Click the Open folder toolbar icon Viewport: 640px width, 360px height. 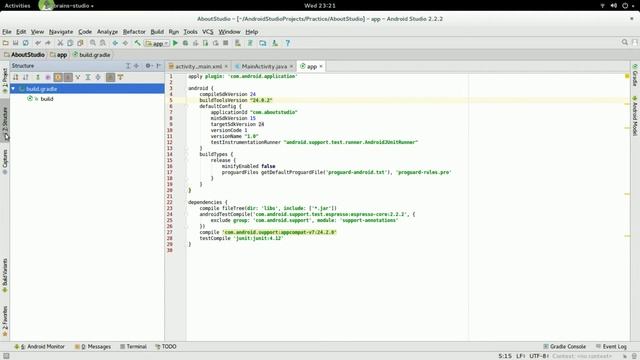(x=5, y=43)
